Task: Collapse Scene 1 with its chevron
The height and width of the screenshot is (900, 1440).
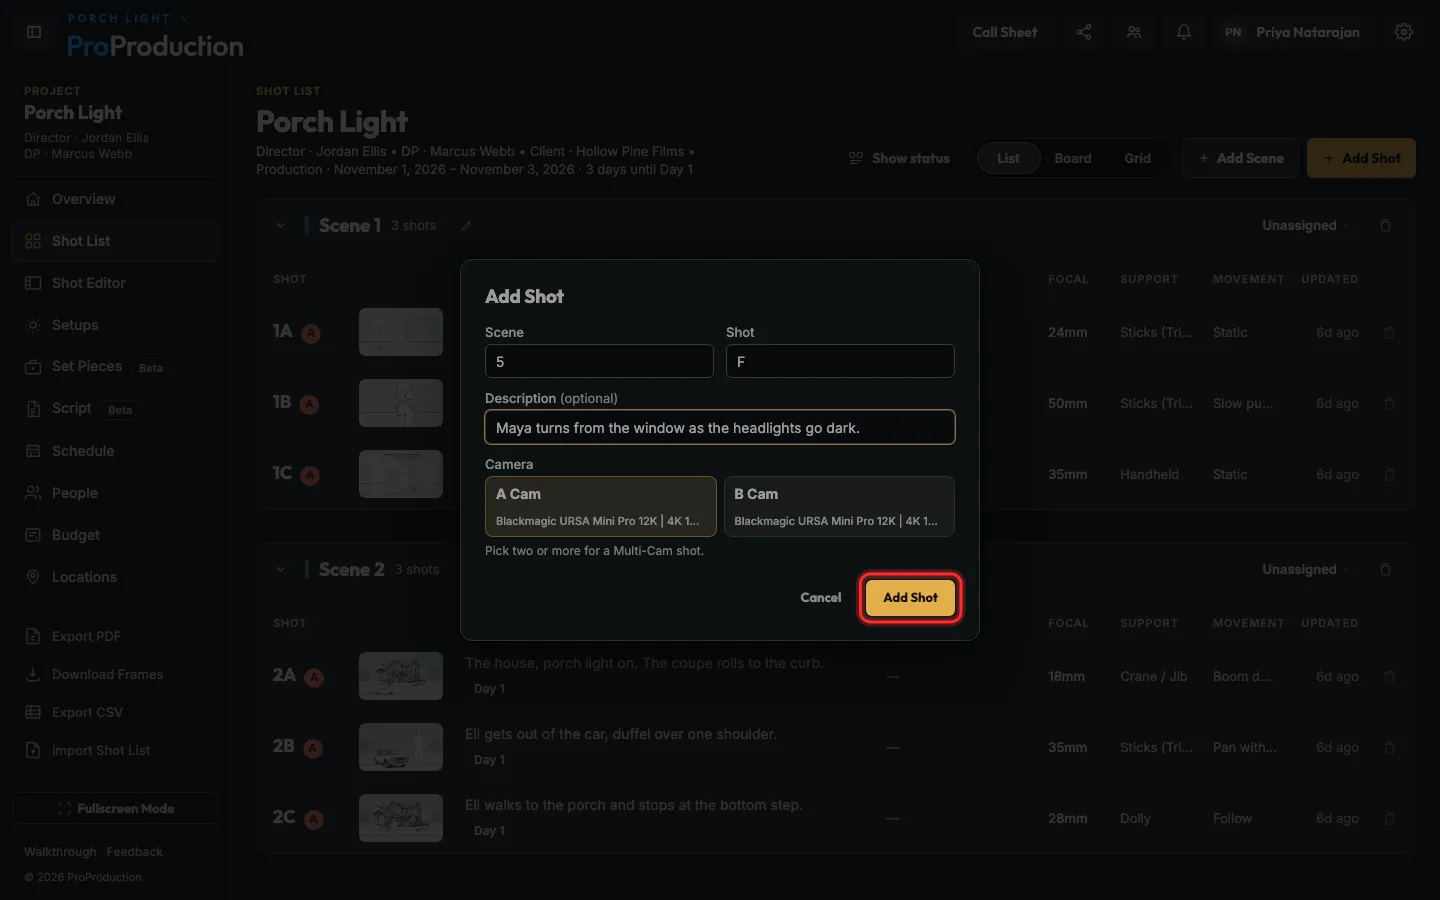Action: [x=281, y=226]
